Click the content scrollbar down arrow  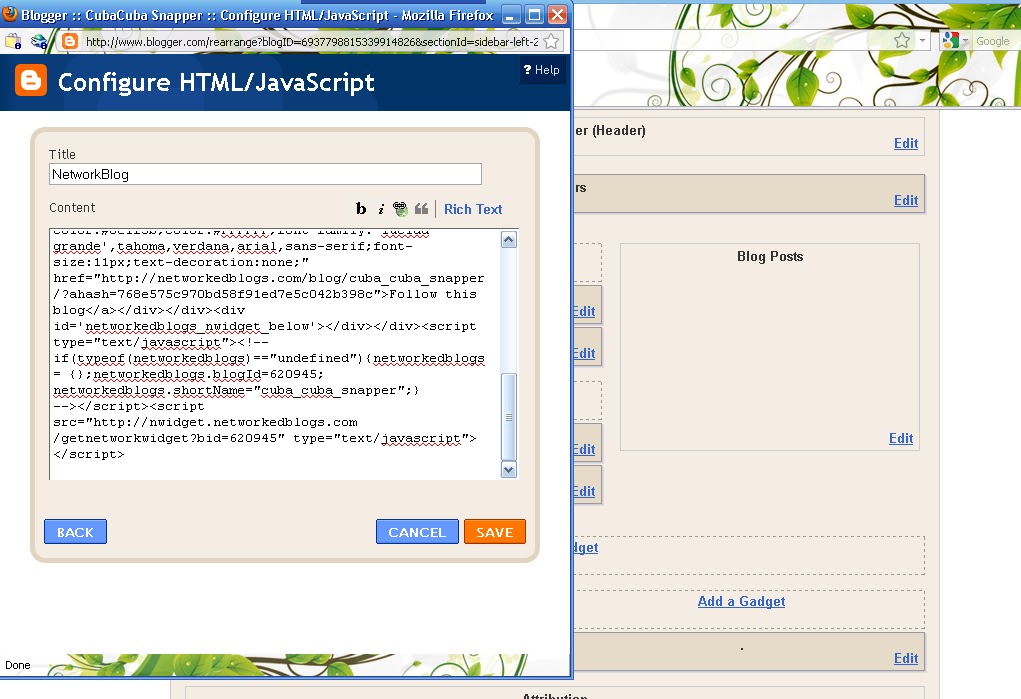509,469
